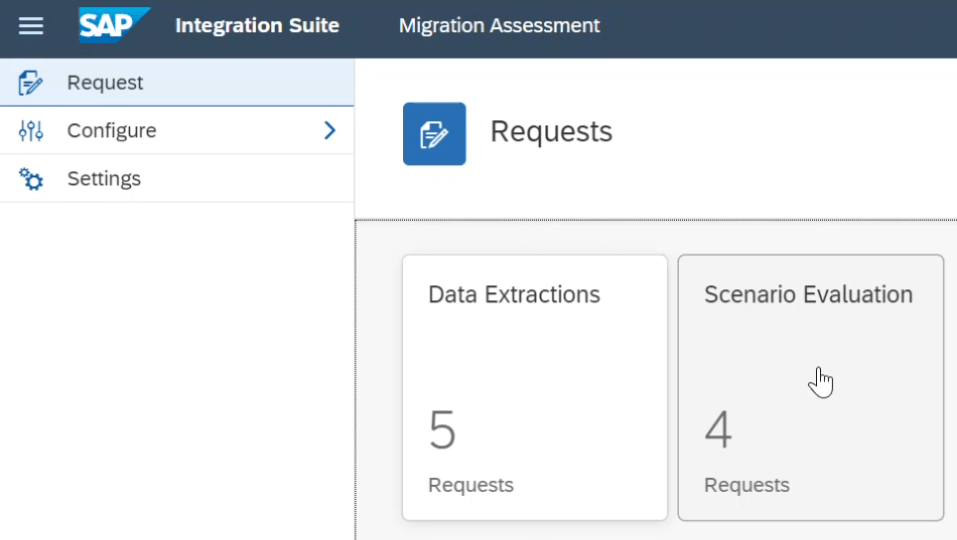Viewport: 957px width, 540px height.
Task: Open the hamburger navigation menu
Action: (x=31, y=26)
